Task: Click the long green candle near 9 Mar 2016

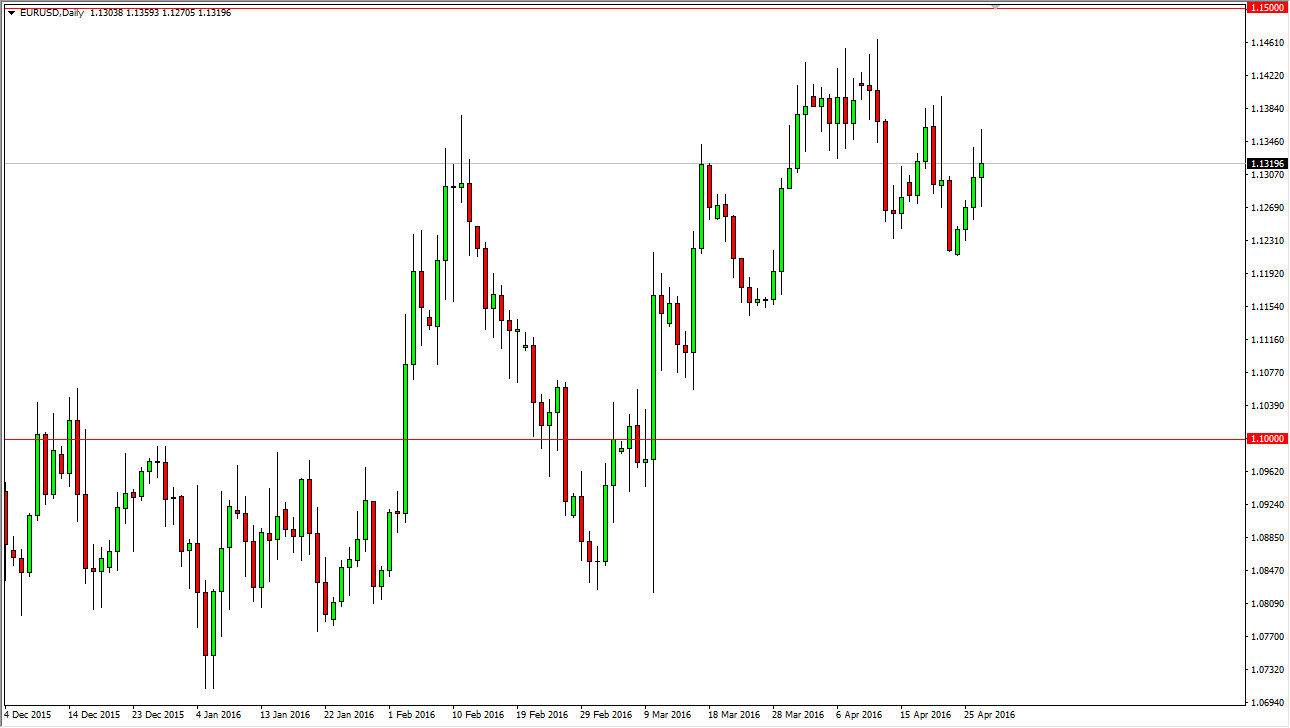Action: point(655,370)
